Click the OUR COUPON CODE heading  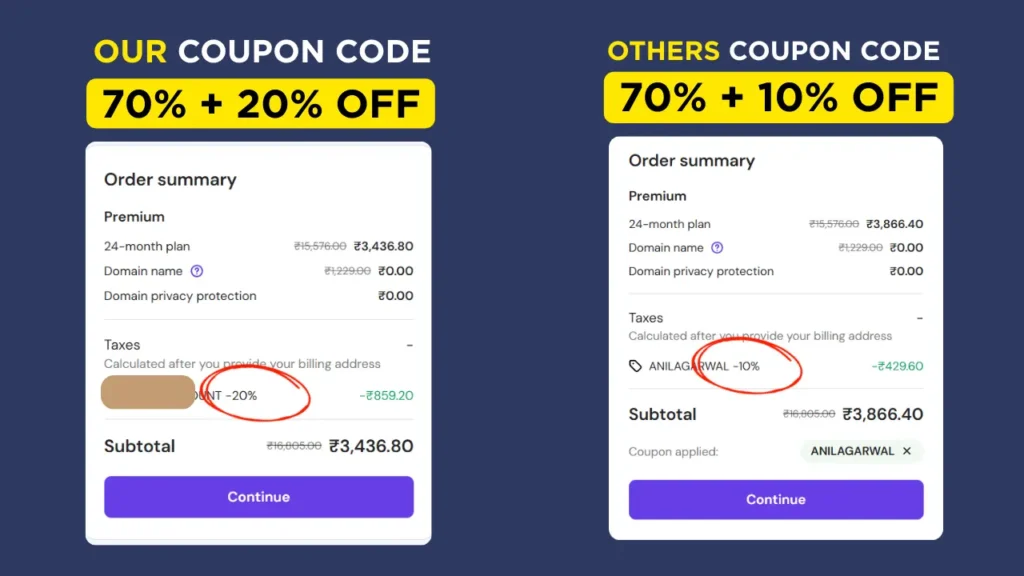tap(262, 52)
